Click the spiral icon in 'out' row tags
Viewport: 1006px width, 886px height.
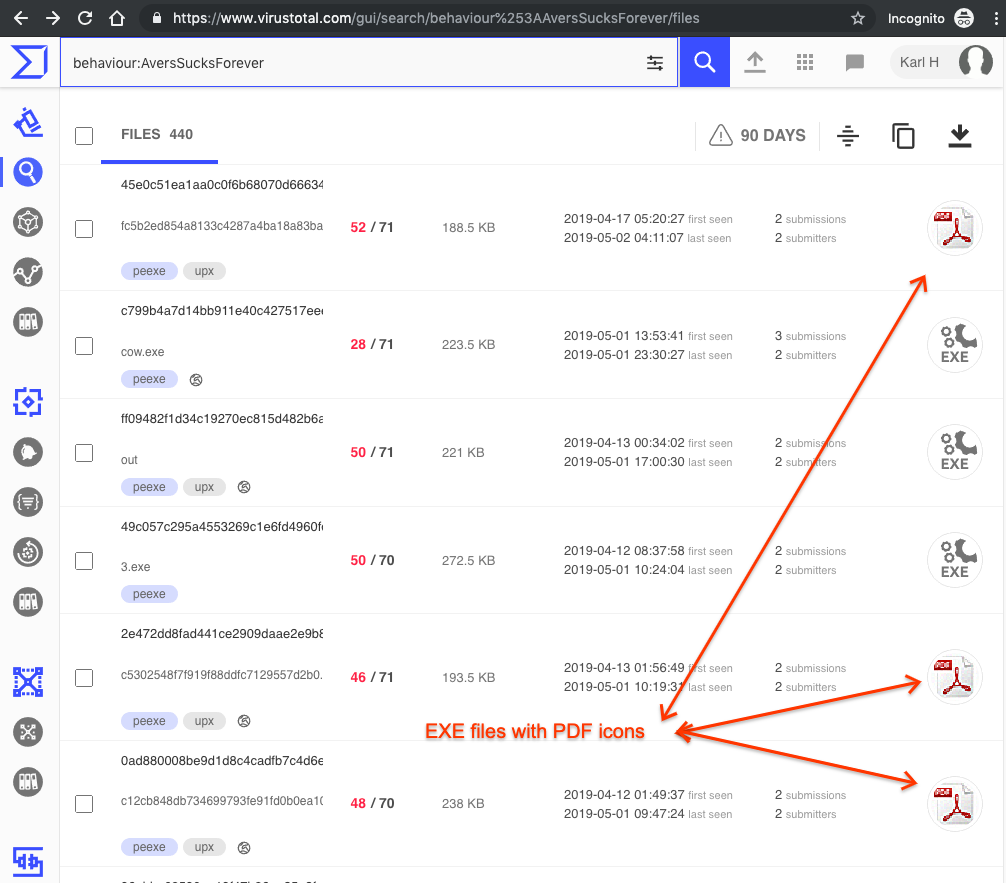[x=244, y=487]
